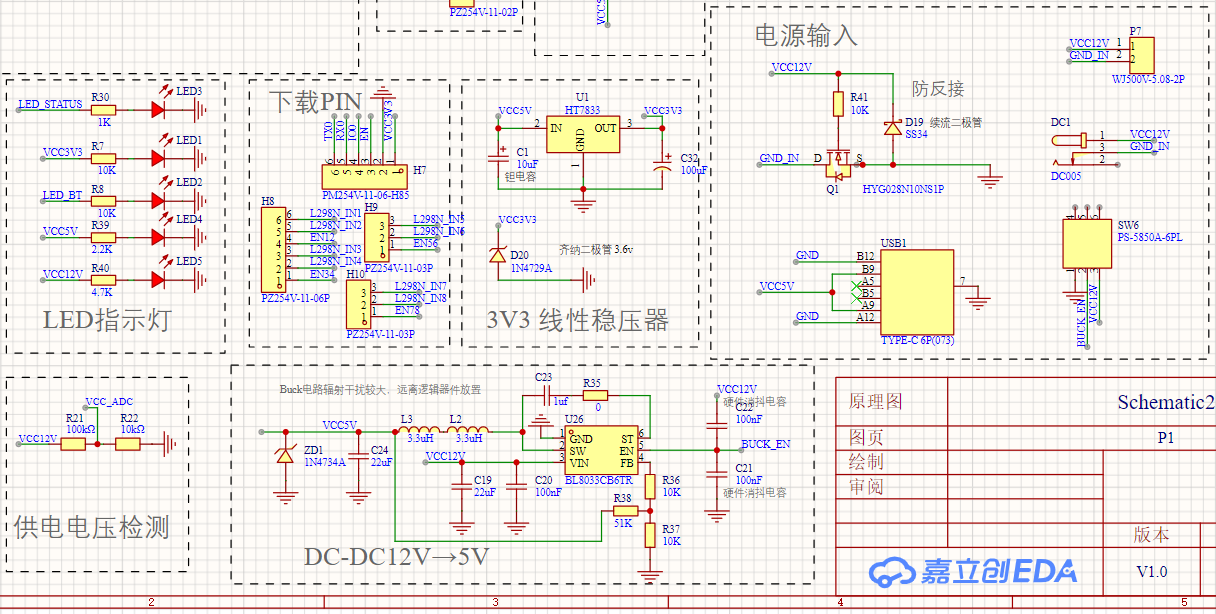Select the LED指示灯 section title
Screen dimensions: 1216x614
pyautogui.click(x=106, y=321)
